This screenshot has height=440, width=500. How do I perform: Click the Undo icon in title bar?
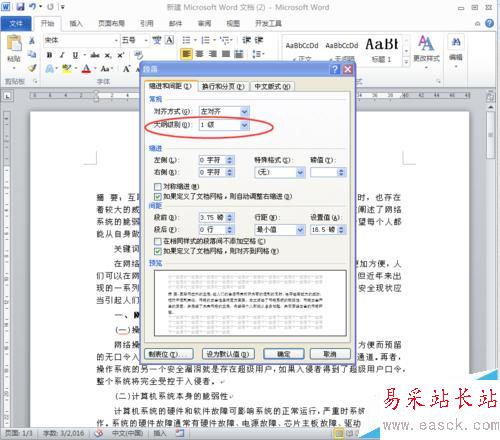tap(32, 7)
